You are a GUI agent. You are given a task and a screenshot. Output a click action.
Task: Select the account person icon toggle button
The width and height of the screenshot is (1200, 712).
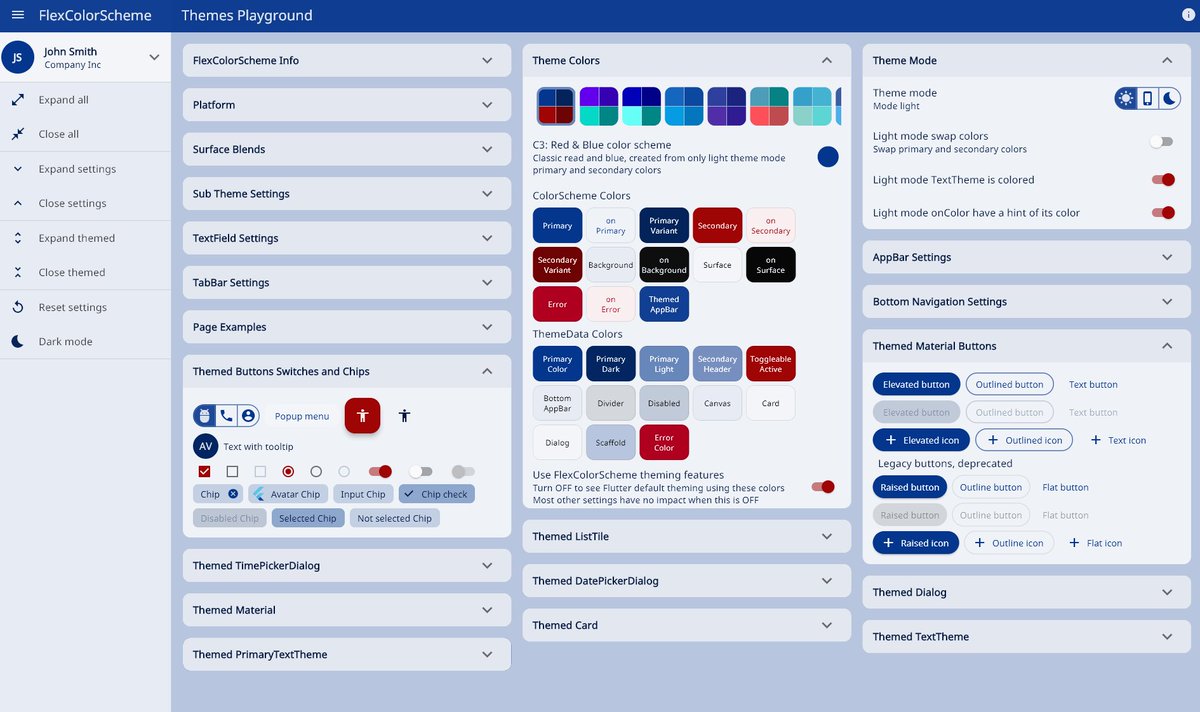point(248,415)
